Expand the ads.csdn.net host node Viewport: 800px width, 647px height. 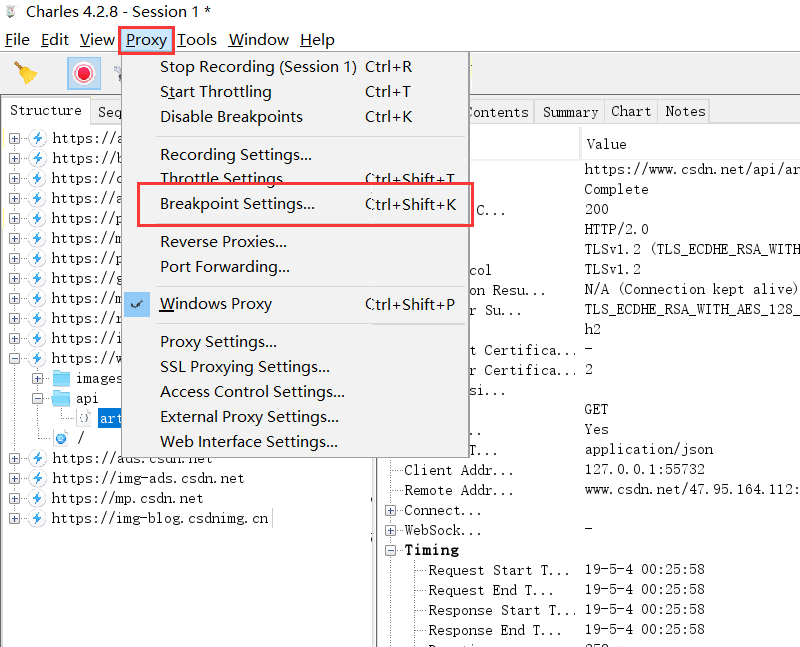coord(14,459)
